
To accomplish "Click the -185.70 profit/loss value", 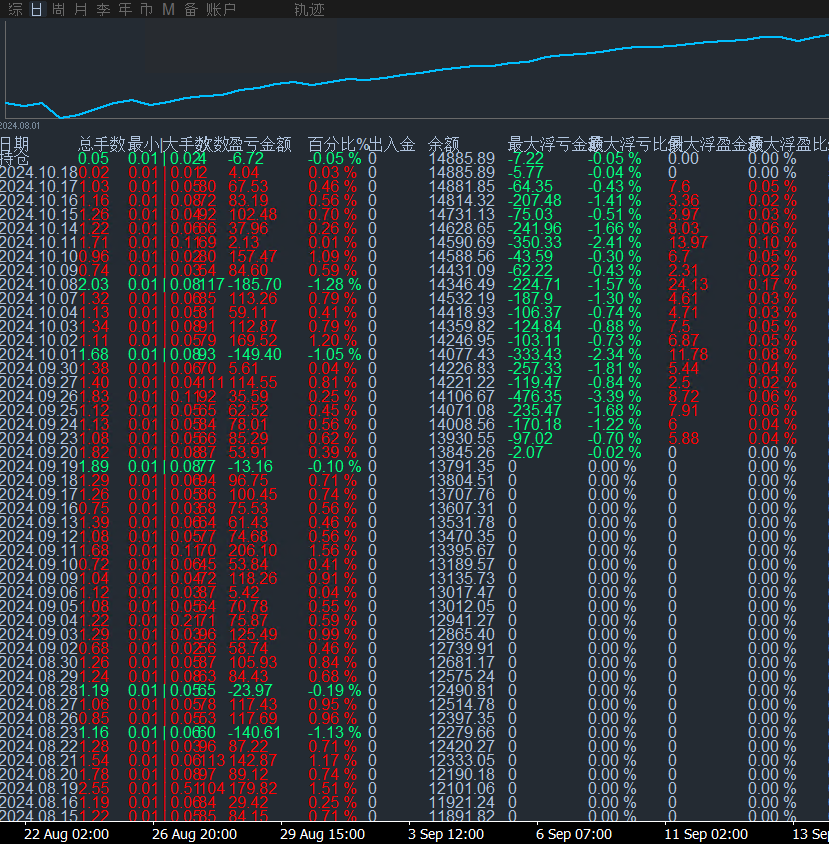I will (x=255, y=284).
